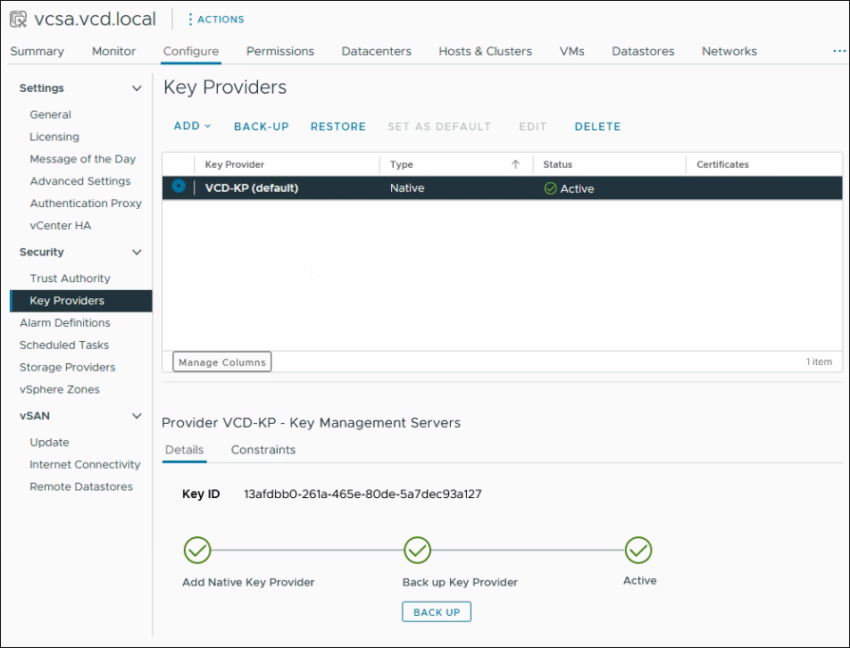Click the Key Provider column header
The image size is (850, 648).
pos(234,165)
